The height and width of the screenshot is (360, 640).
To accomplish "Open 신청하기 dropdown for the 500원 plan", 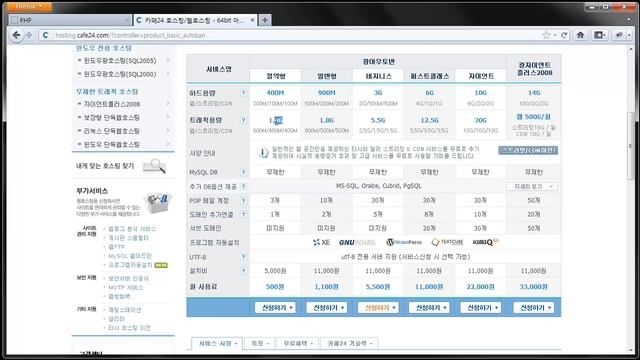I will click(x=275, y=308).
